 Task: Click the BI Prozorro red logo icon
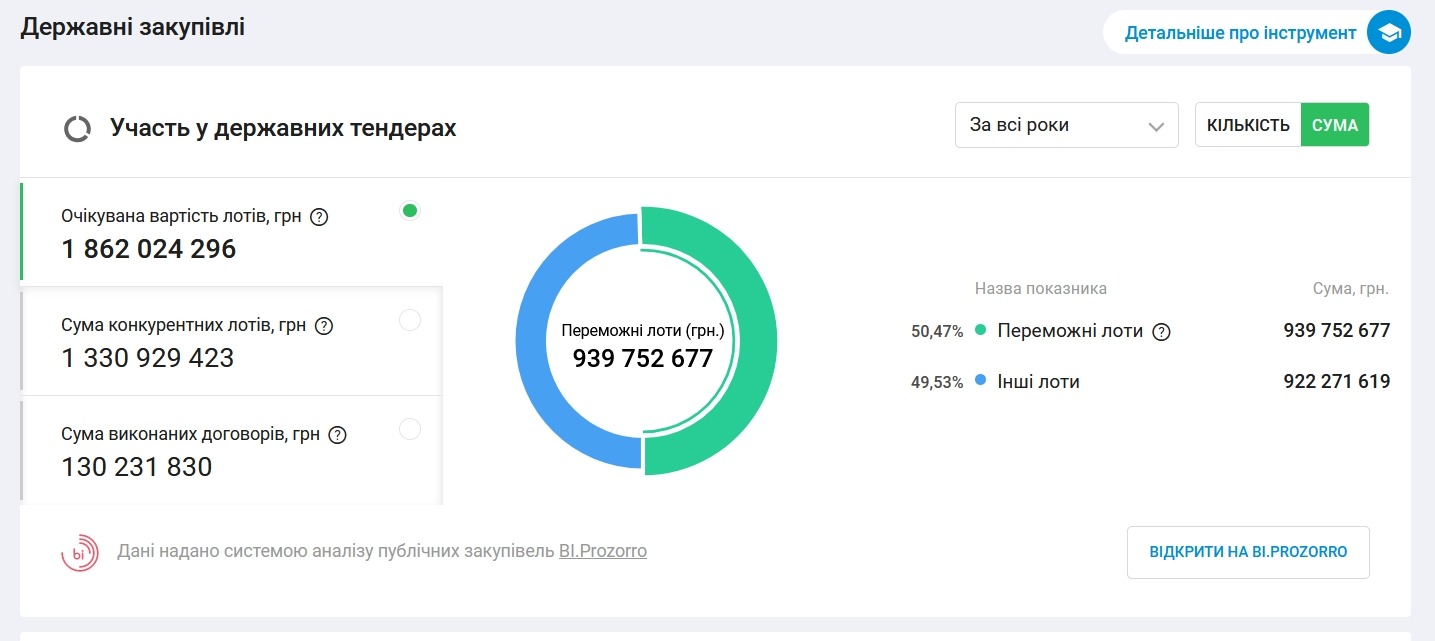pos(80,552)
